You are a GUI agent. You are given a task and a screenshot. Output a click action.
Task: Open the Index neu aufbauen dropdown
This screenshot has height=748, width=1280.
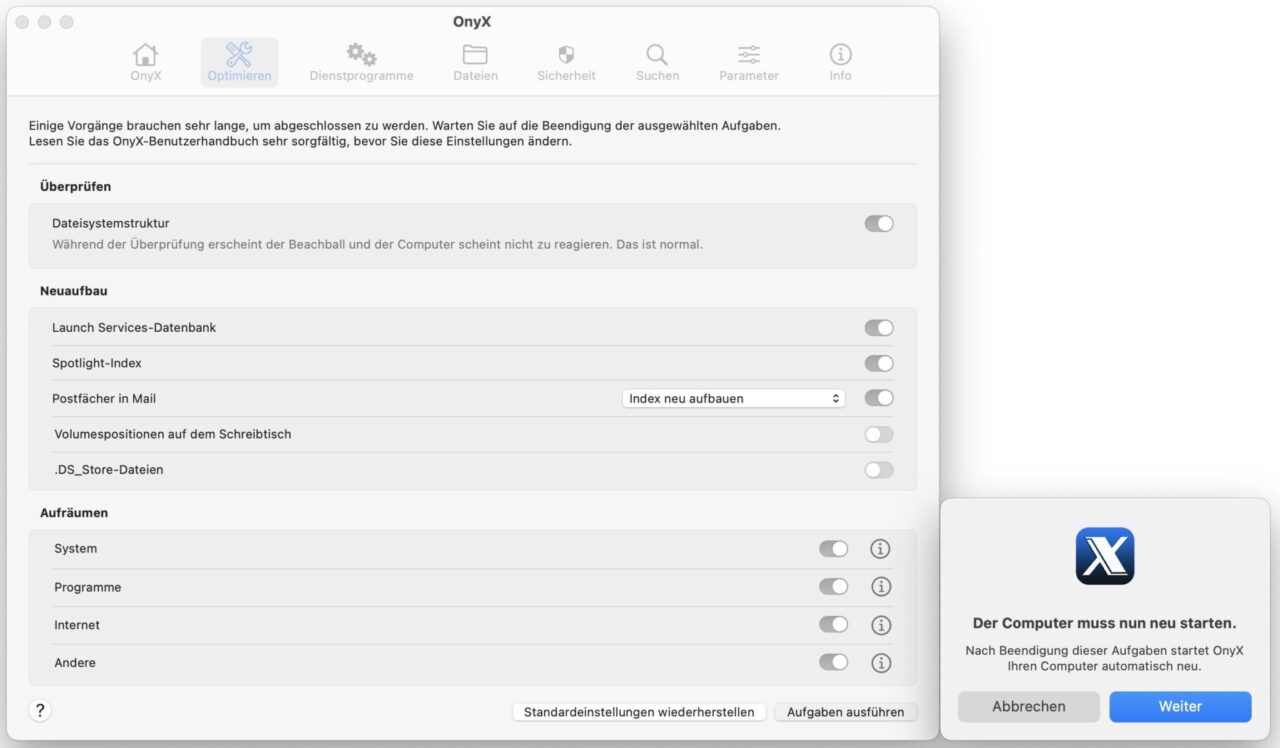(x=733, y=398)
